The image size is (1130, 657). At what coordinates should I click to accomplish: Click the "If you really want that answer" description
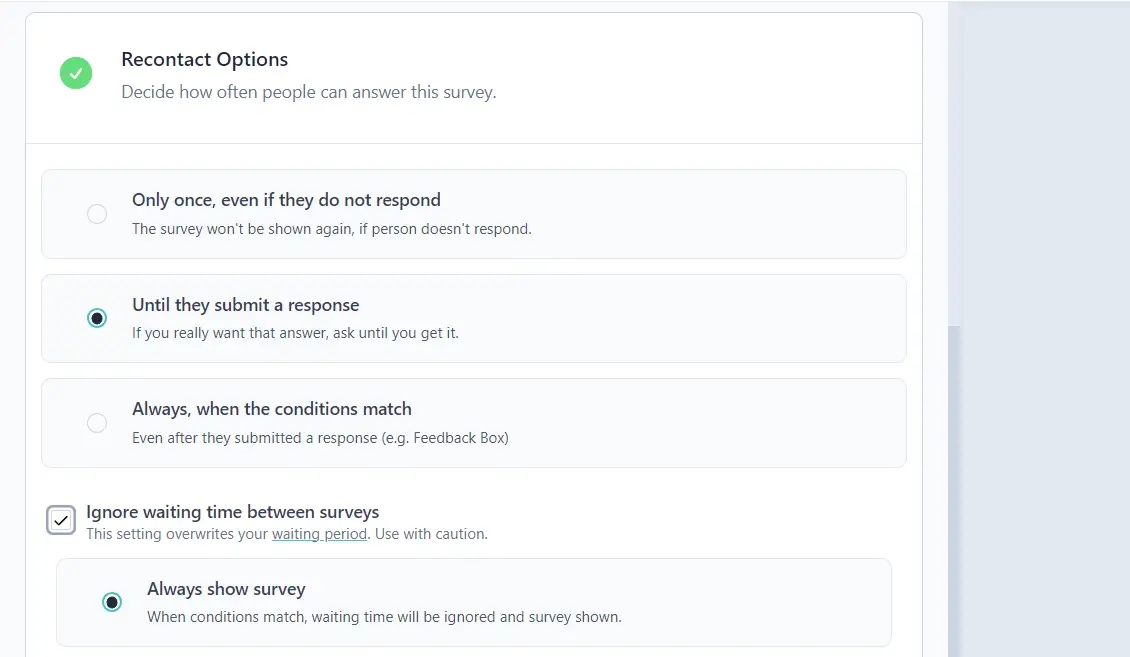[x=295, y=333]
